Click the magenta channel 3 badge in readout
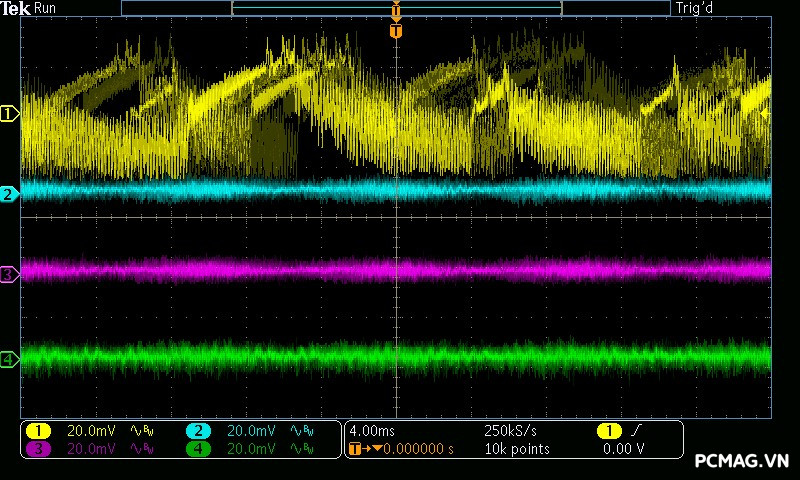 pyautogui.click(x=38, y=449)
